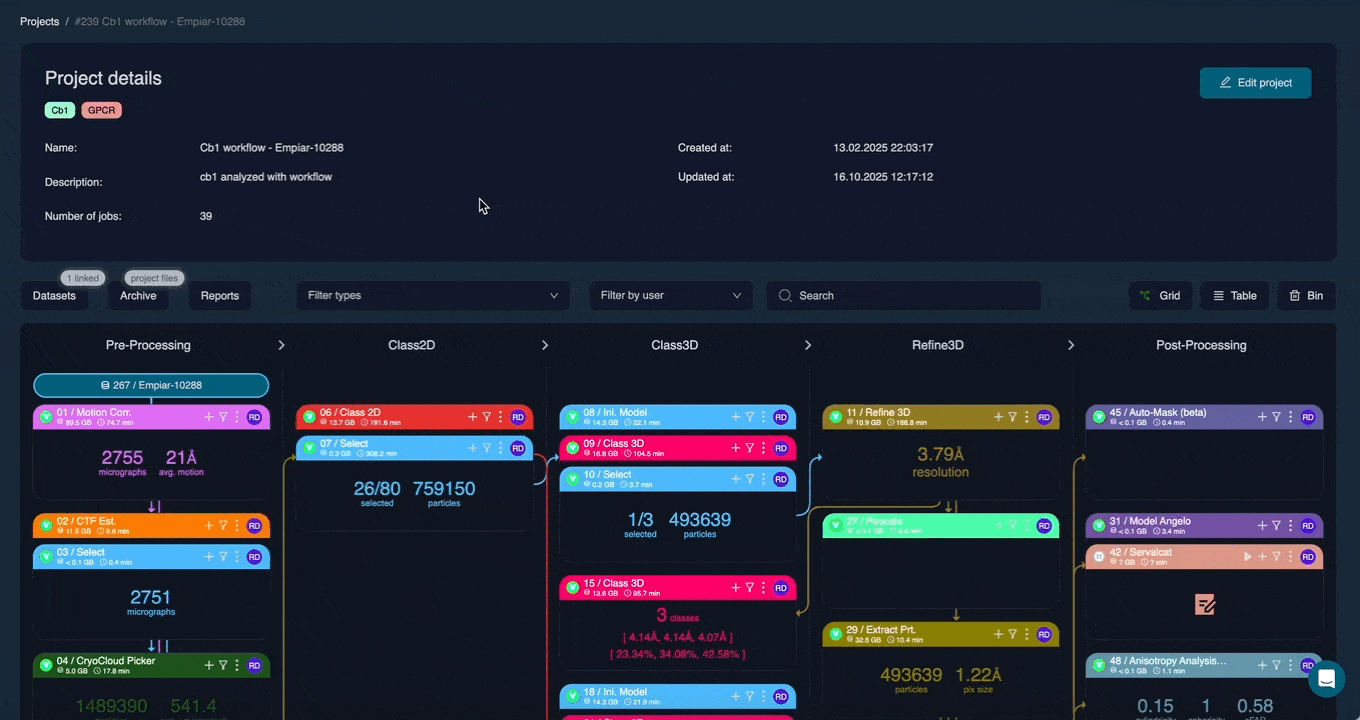The height and width of the screenshot is (720, 1360).
Task: Open the chat support bubble icon
Action: (x=1326, y=679)
